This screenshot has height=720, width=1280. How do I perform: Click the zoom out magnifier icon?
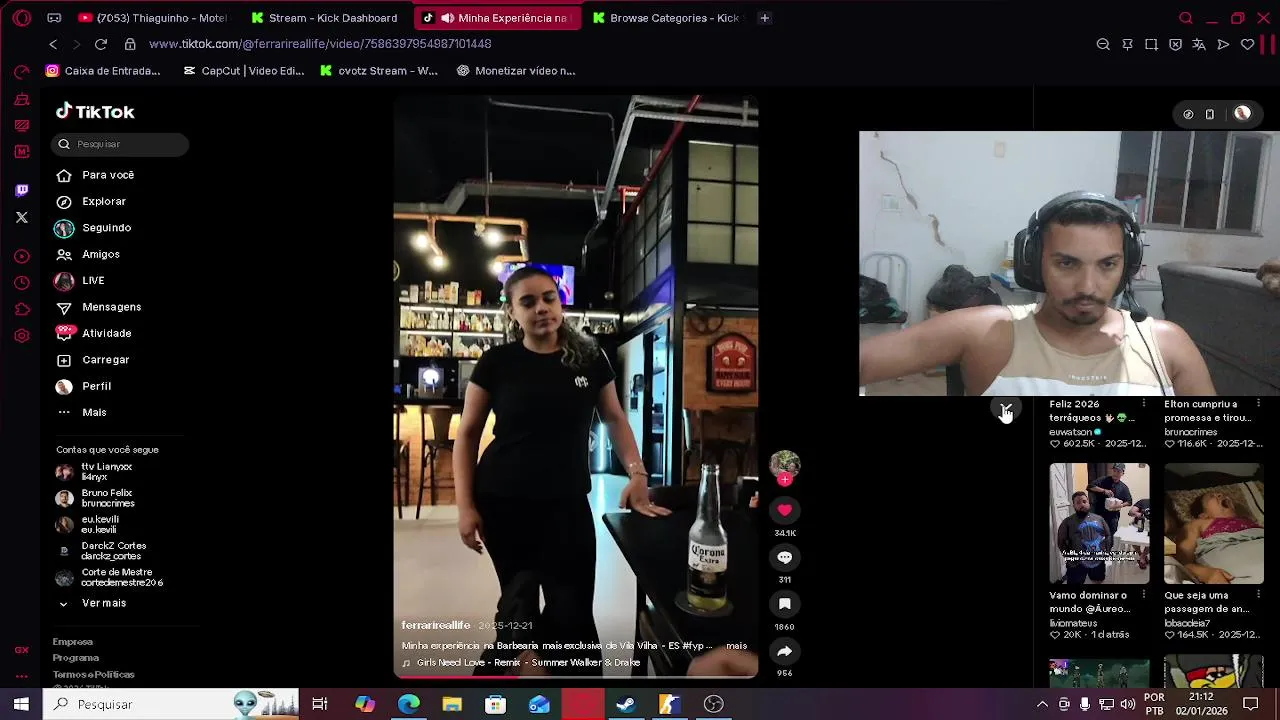coord(1103,45)
